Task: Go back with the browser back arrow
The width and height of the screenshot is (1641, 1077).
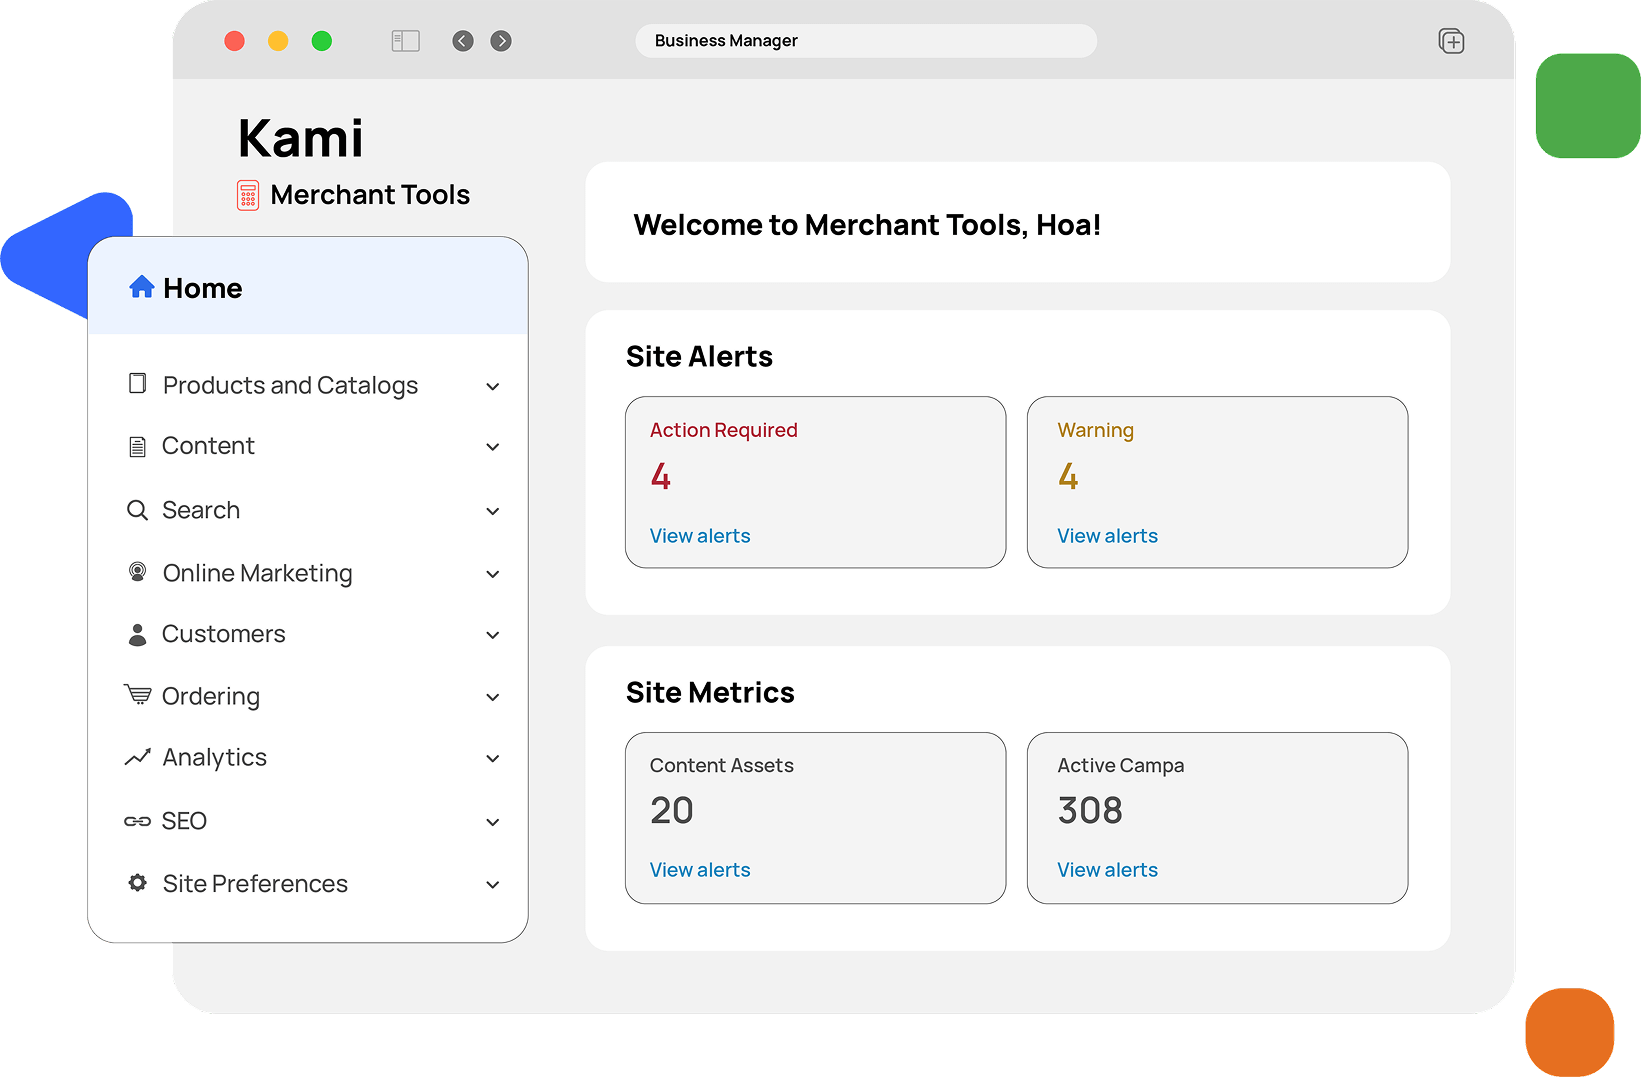Action: 463,41
